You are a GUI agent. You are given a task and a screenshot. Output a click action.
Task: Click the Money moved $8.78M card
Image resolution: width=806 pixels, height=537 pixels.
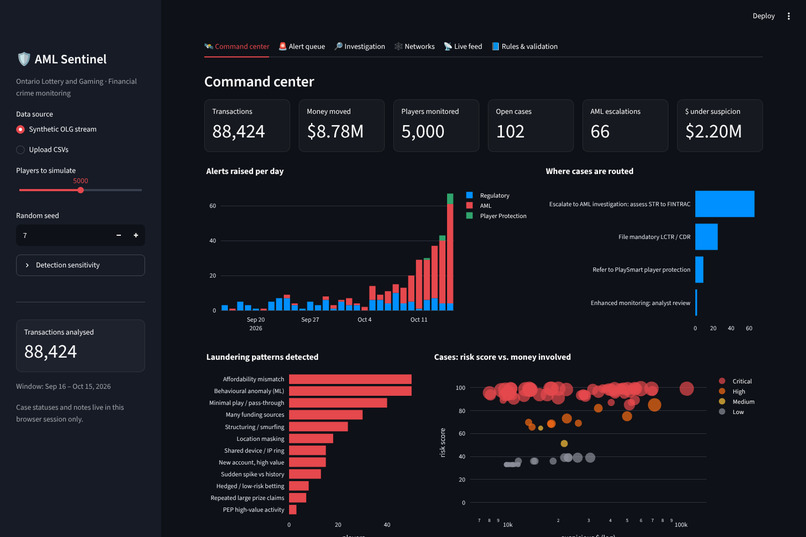click(342, 125)
